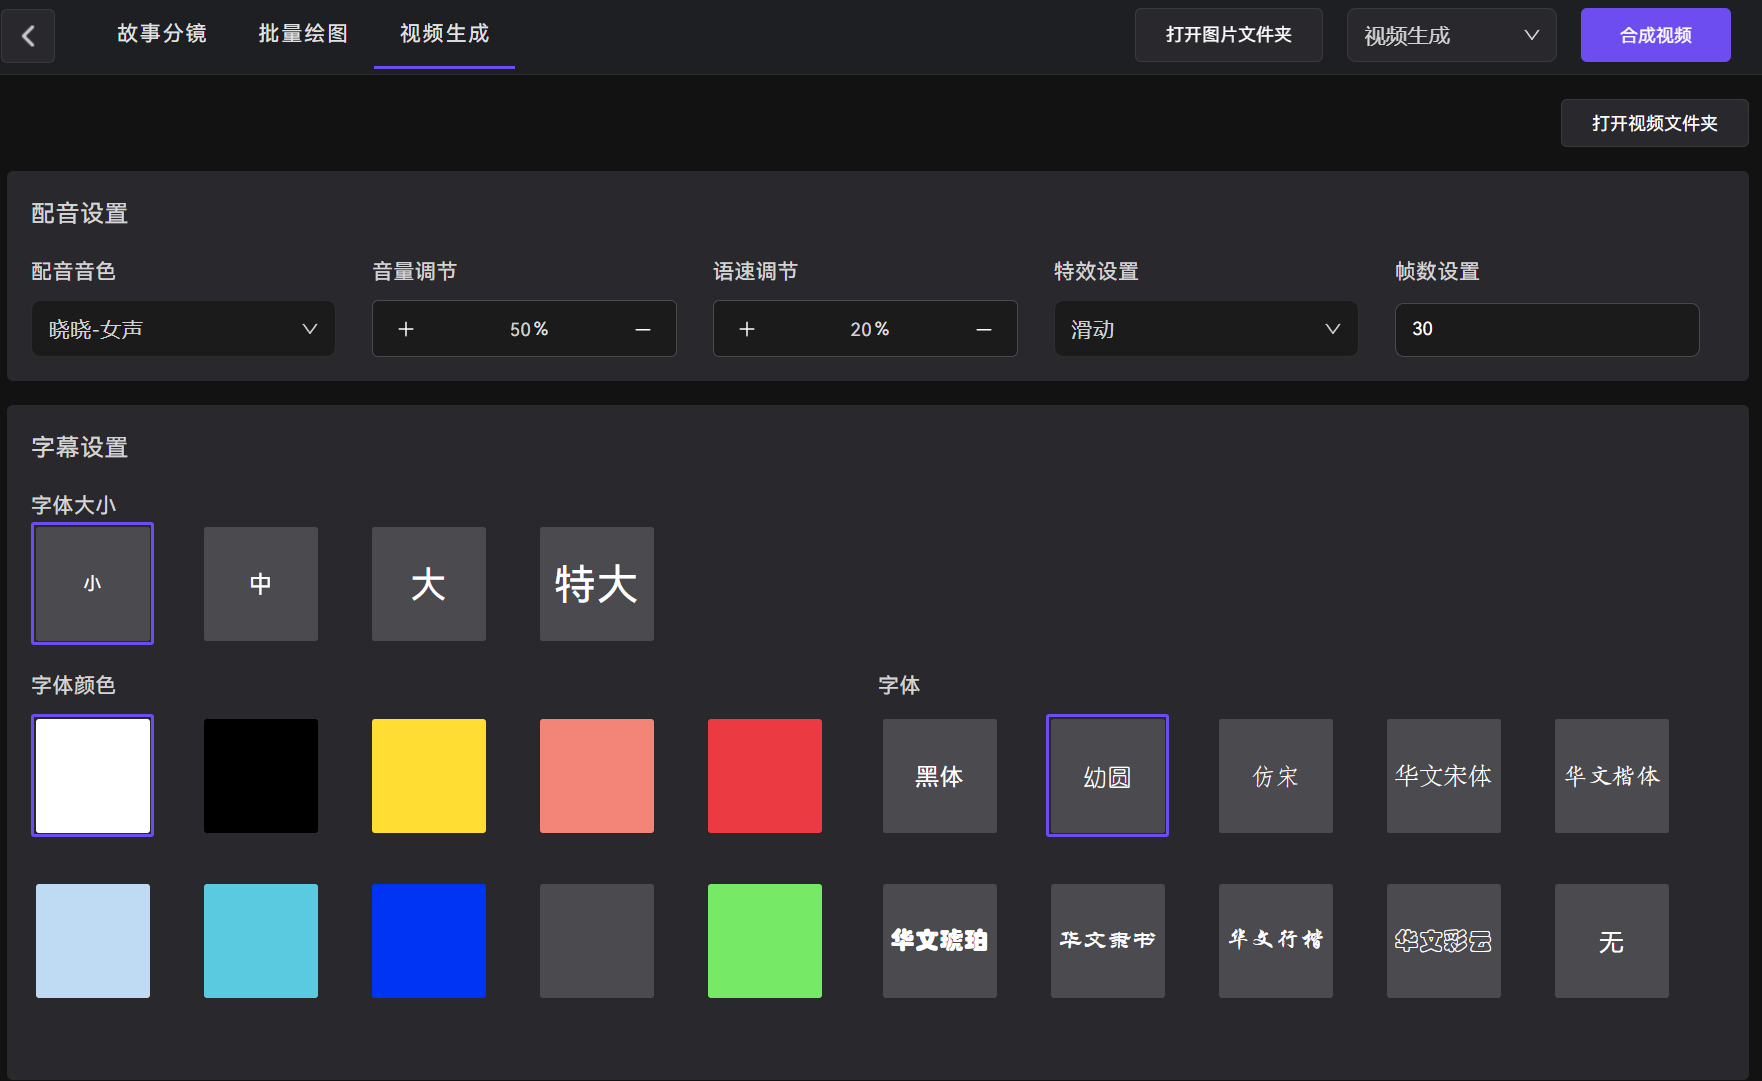1762x1081 pixels.
Task: Select the 大 font size option
Action: (x=429, y=584)
